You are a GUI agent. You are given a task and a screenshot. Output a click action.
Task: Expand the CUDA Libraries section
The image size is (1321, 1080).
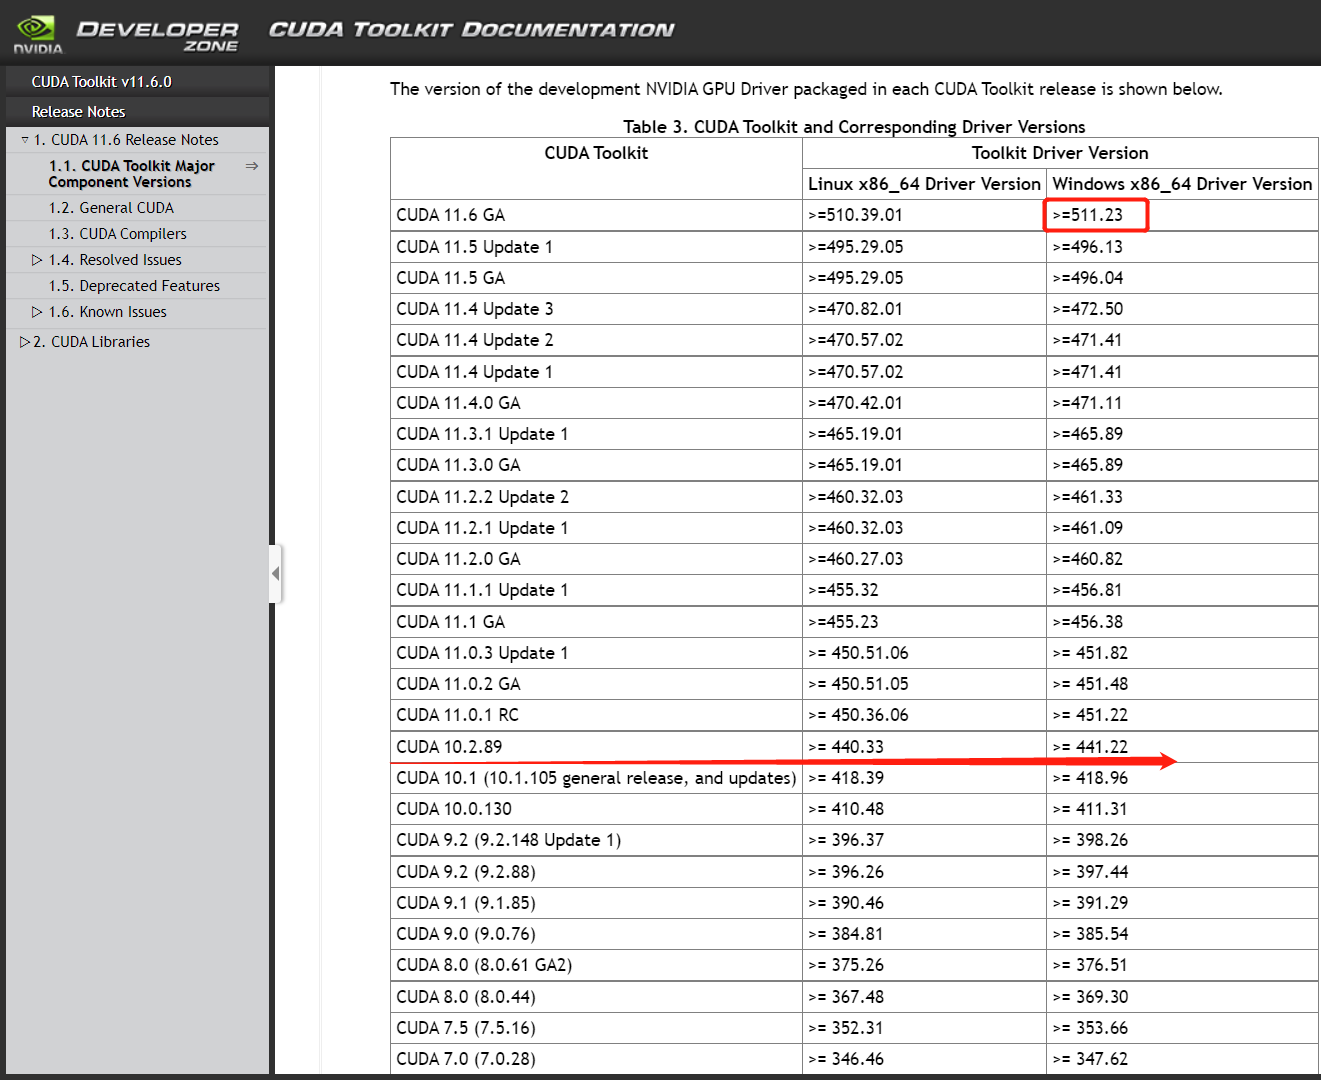tap(24, 341)
